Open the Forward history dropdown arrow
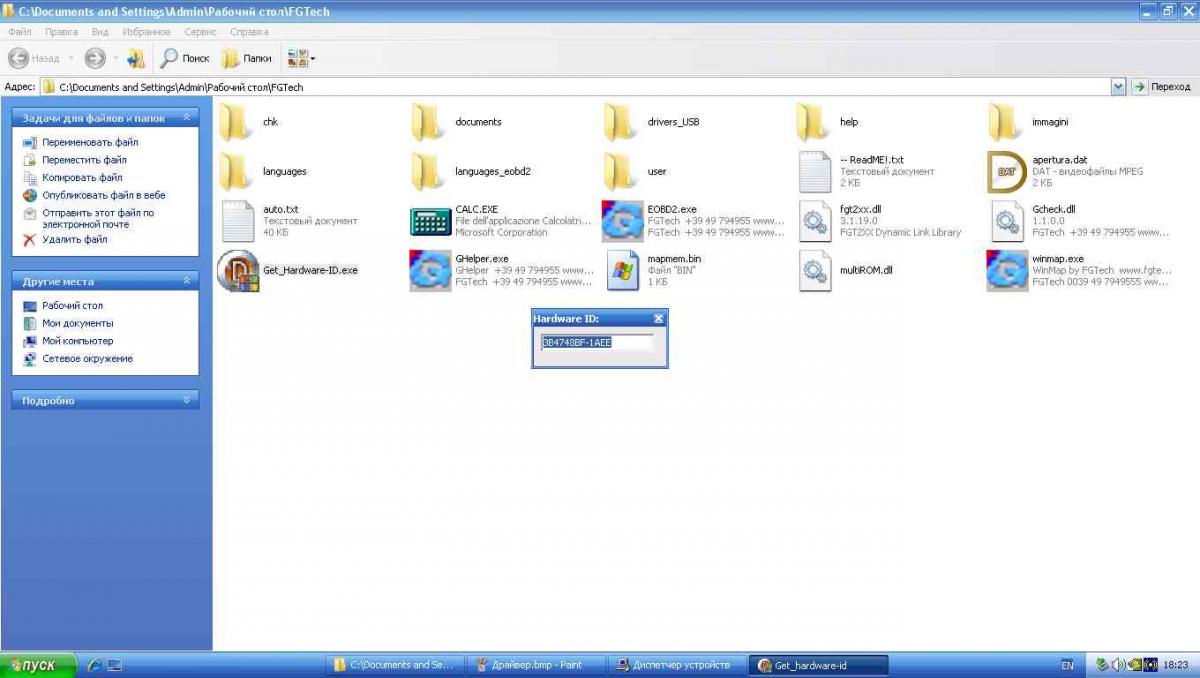Image resolution: width=1200 pixels, height=678 pixels. pos(115,59)
